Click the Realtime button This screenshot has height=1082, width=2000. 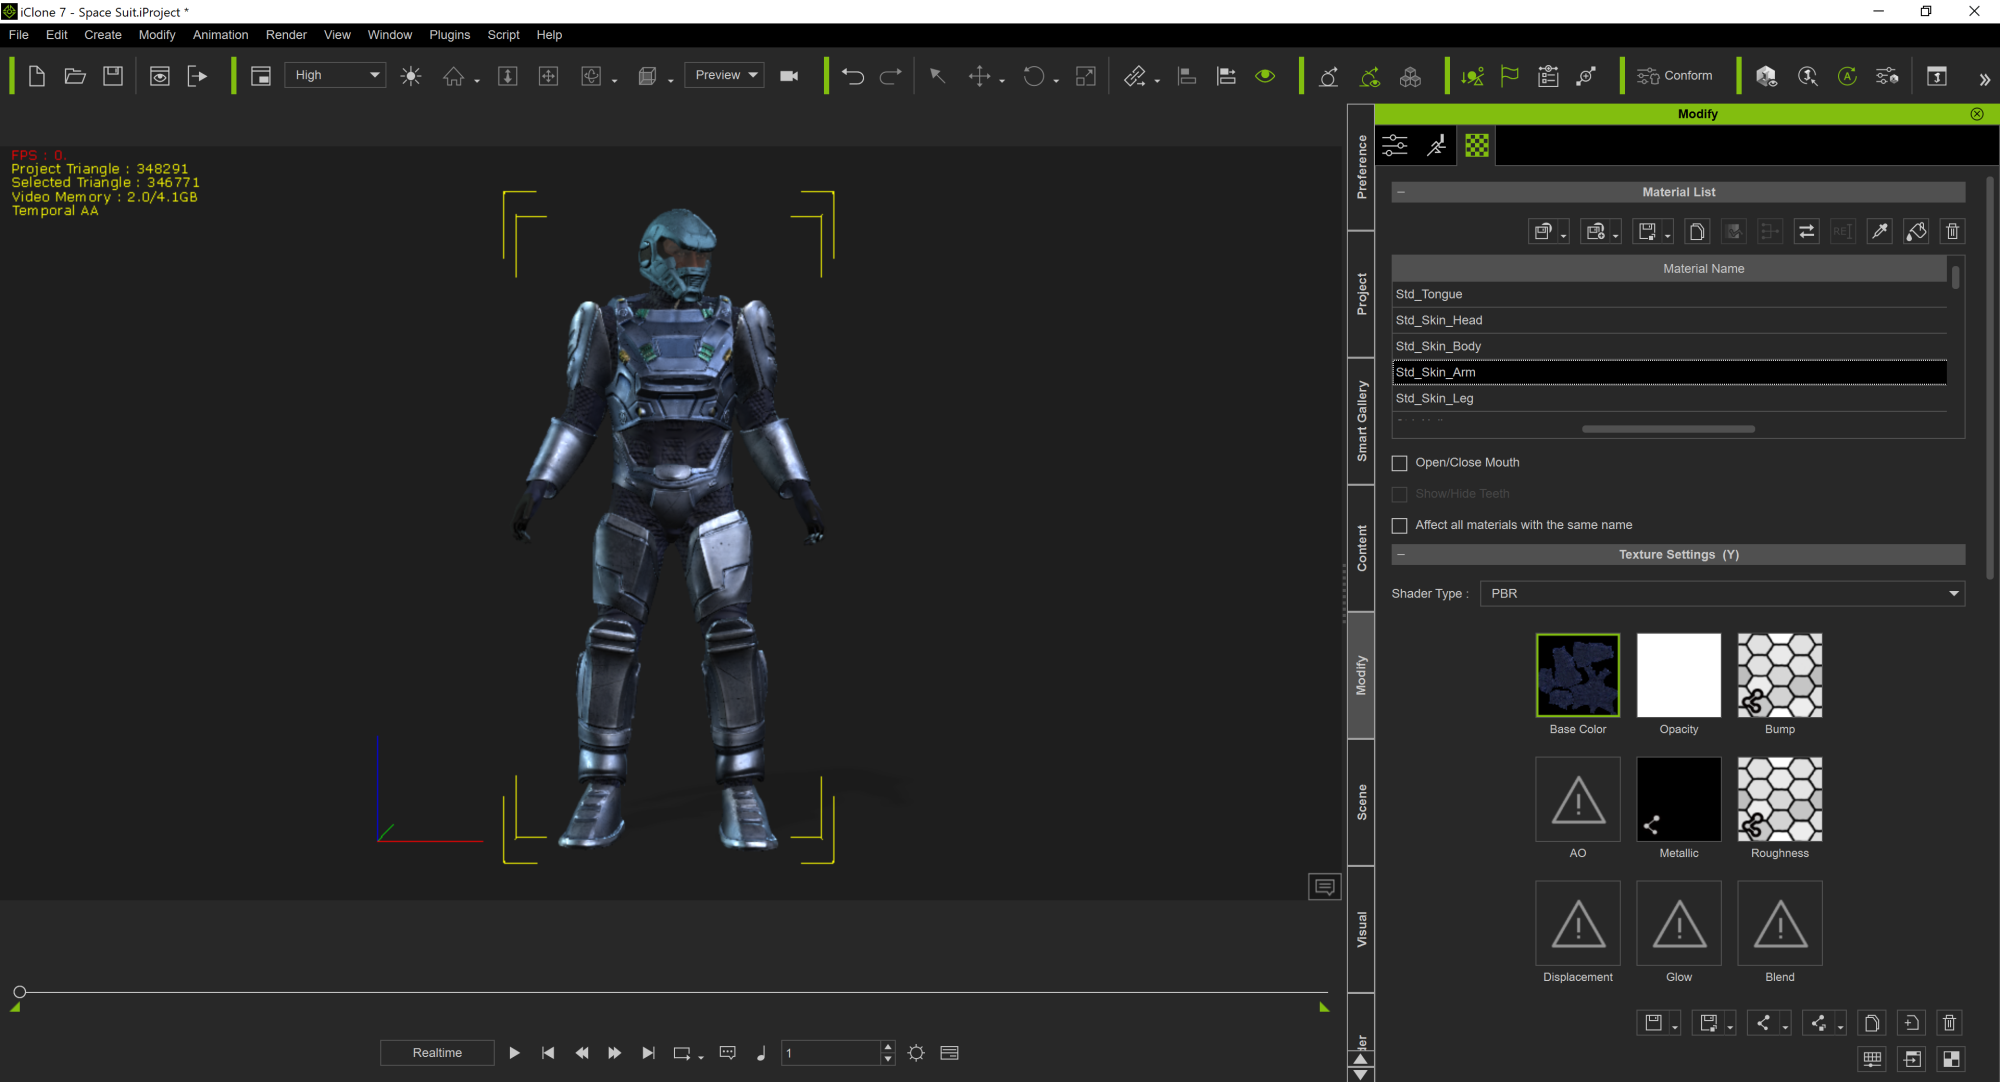[x=437, y=1053]
